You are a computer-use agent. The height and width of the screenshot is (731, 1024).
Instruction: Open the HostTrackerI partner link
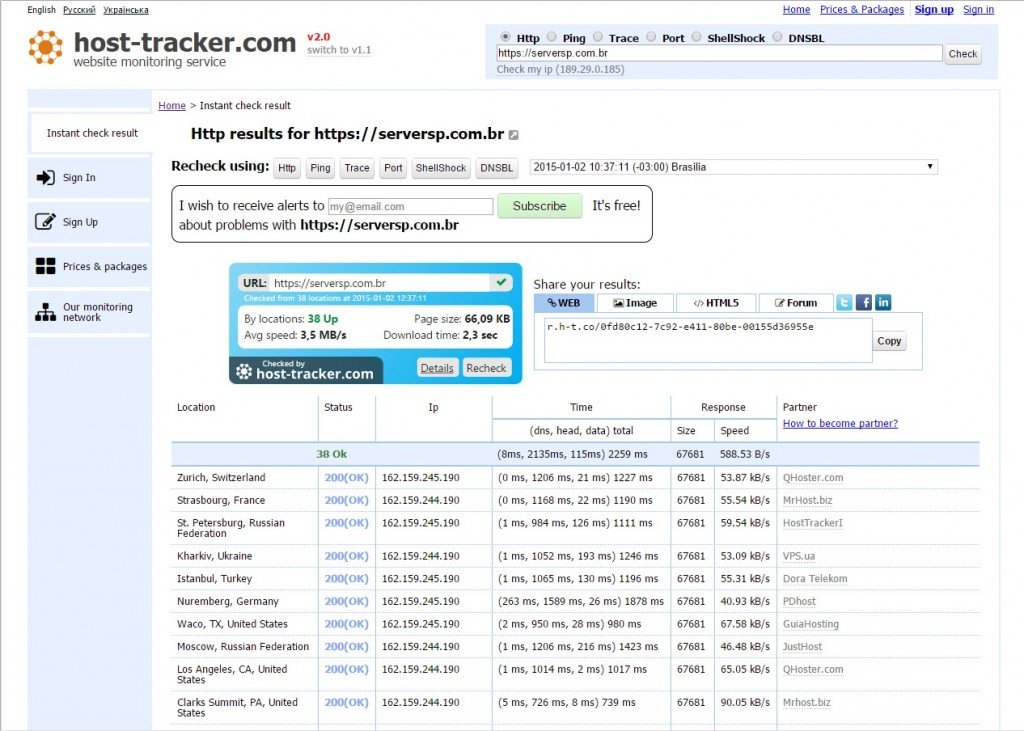point(812,523)
